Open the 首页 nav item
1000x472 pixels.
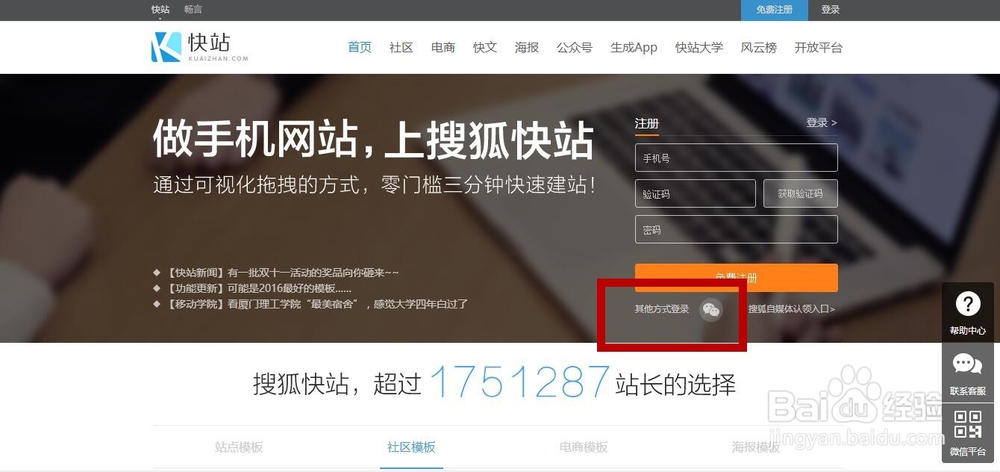pyautogui.click(x=360, y=47)
